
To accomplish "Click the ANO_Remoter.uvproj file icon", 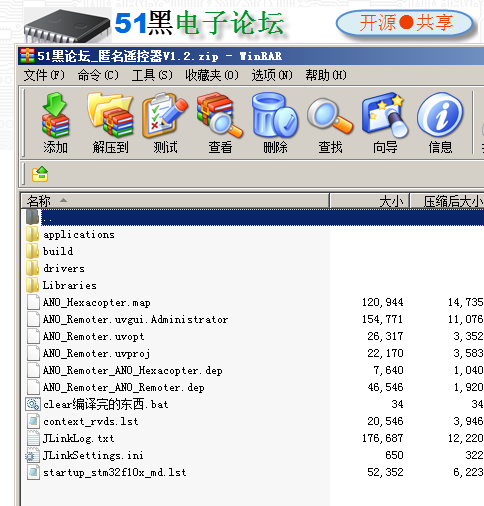I will tap(33, 353).
